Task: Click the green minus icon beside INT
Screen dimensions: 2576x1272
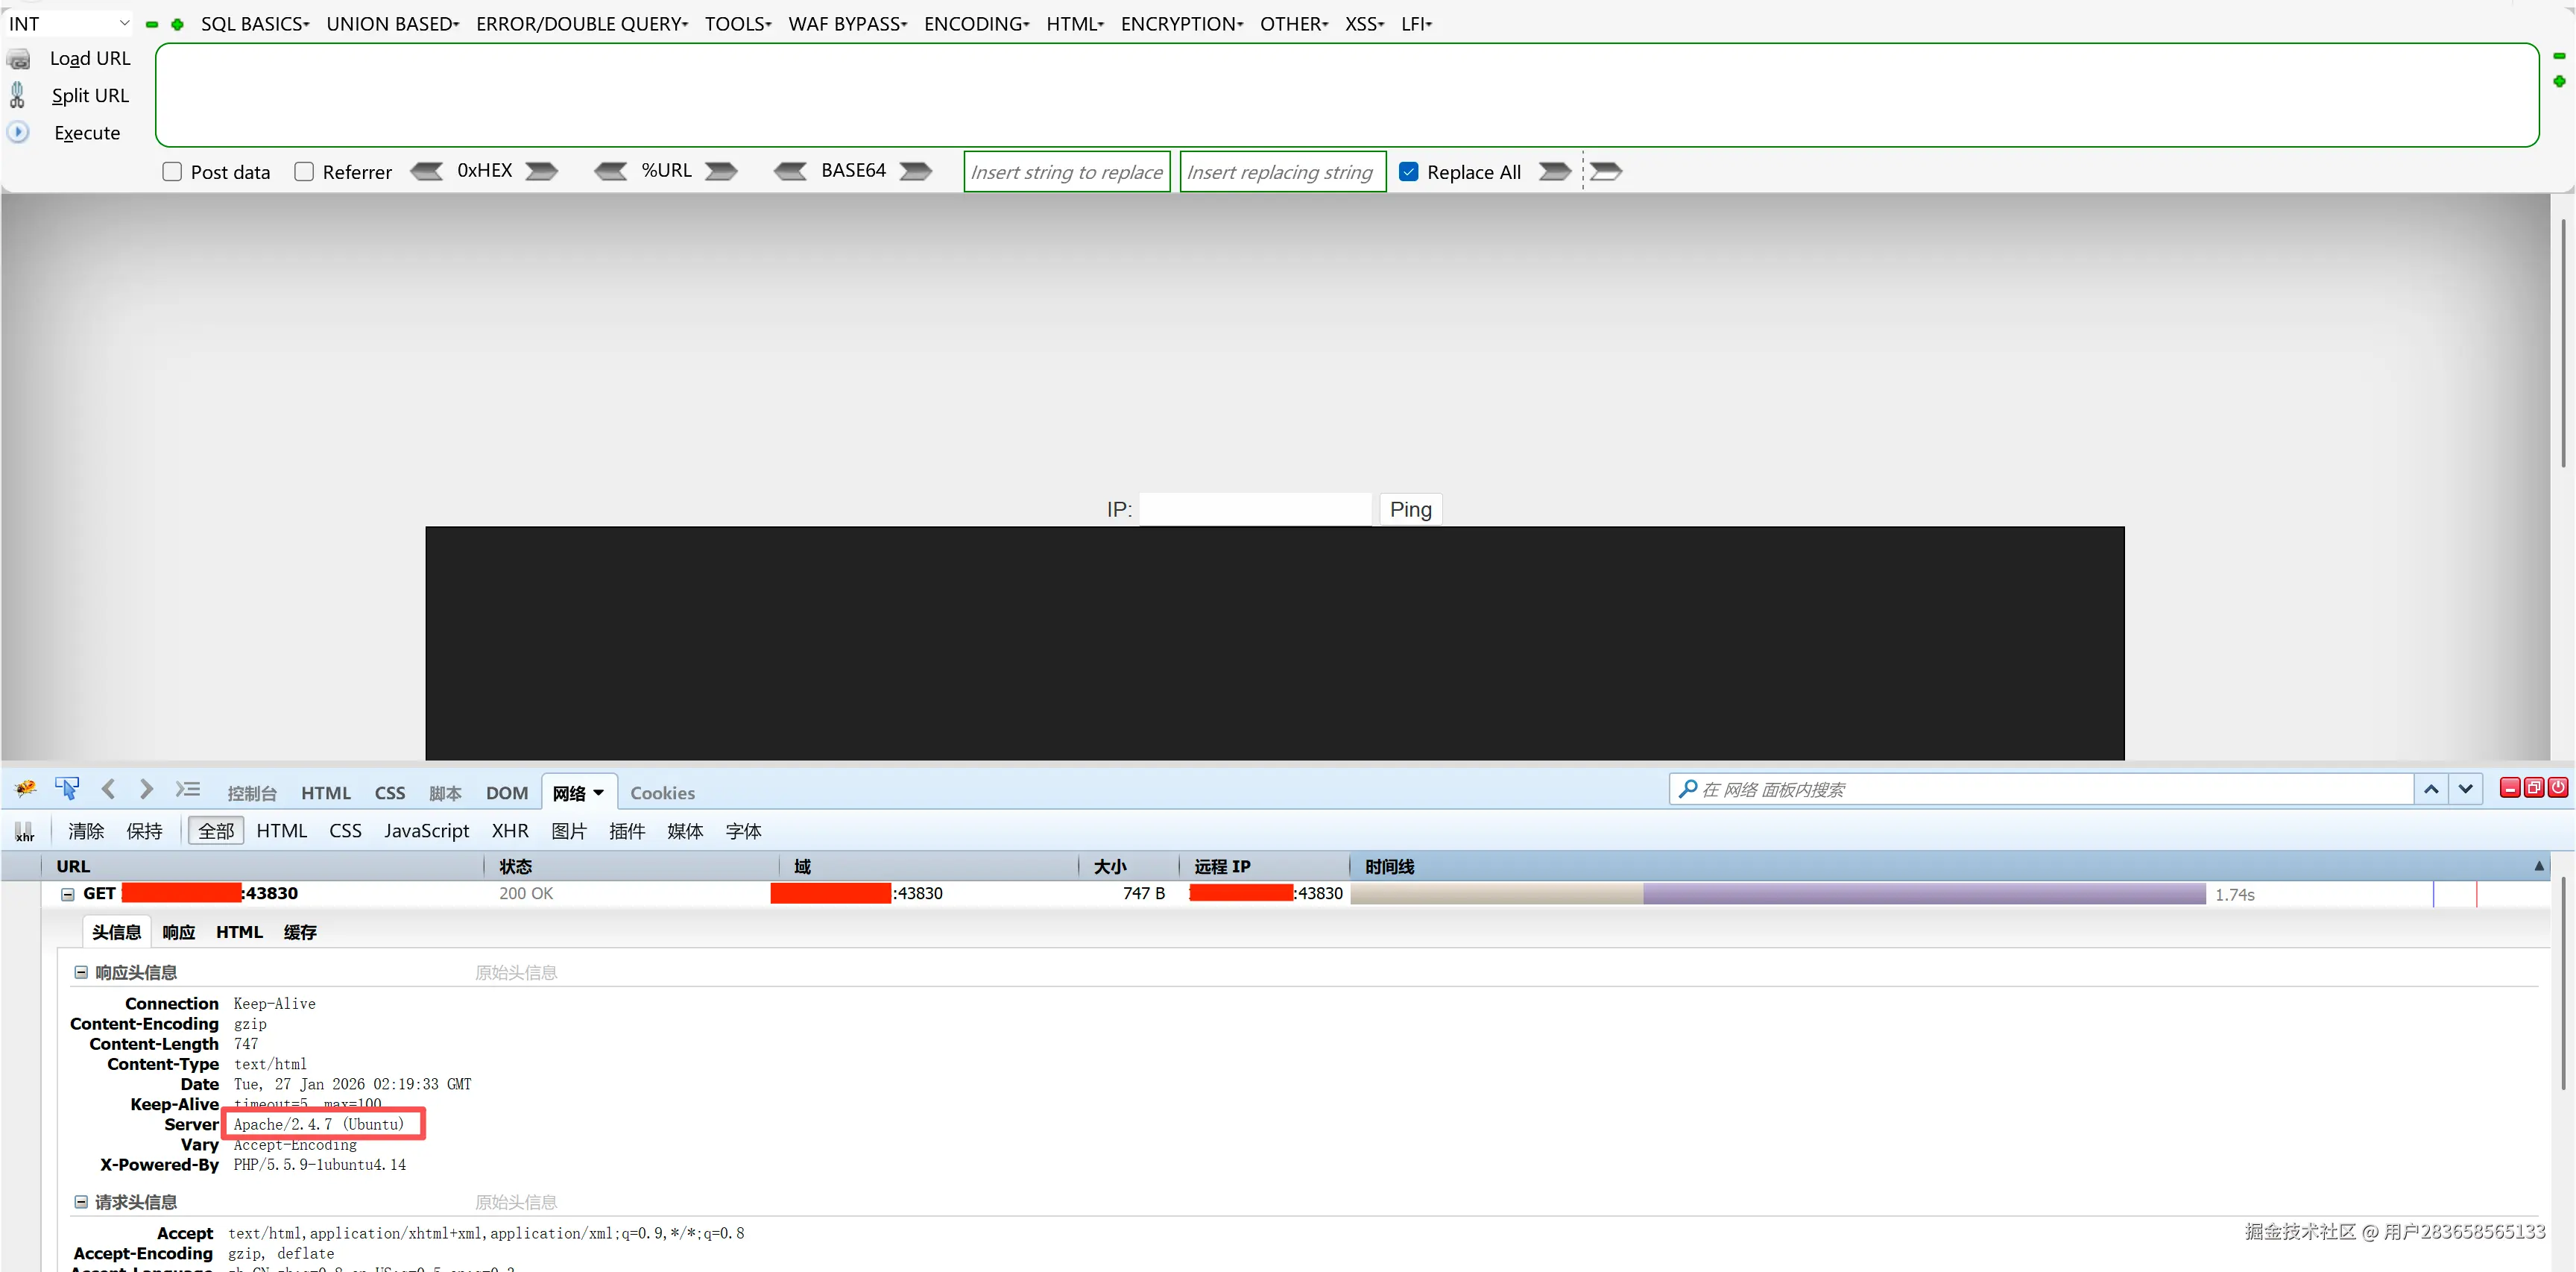Action: tap(152, 24)
